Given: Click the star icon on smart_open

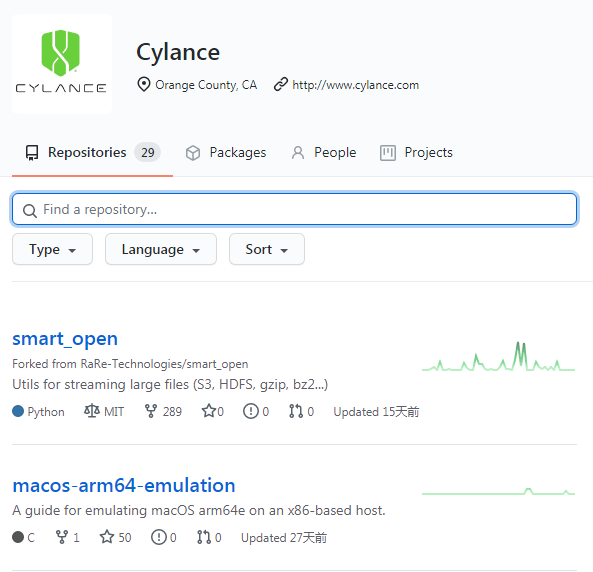Looking at the screenshot, I should pyautogui.click(x=209, y=411).
